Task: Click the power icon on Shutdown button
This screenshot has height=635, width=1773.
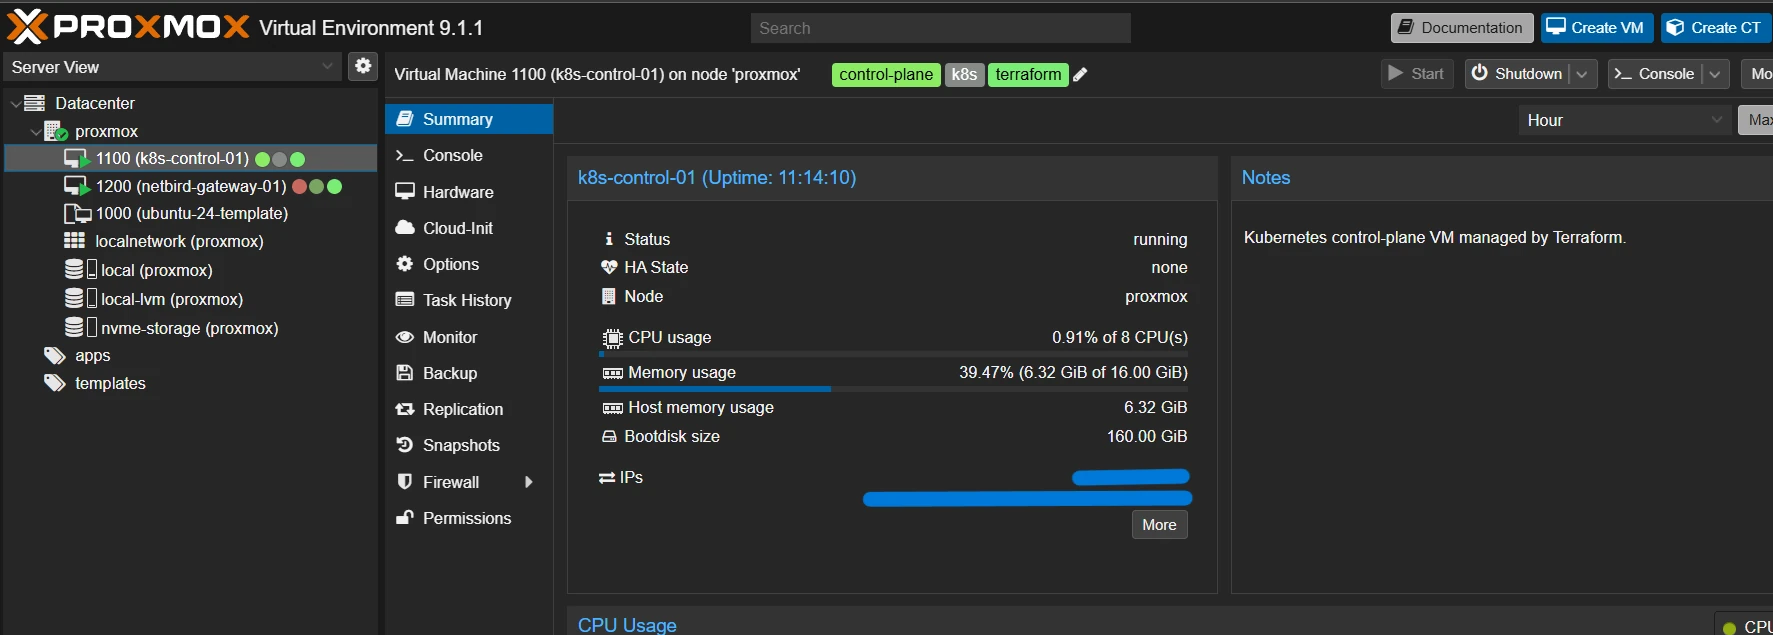Action: click(x=1480, y=73)
